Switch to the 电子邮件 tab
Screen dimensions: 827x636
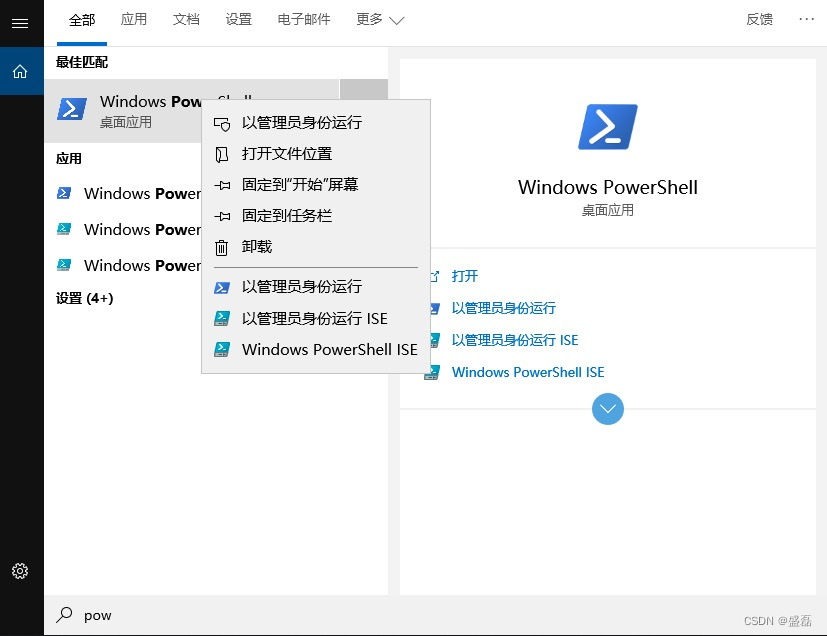pos(304,20)
